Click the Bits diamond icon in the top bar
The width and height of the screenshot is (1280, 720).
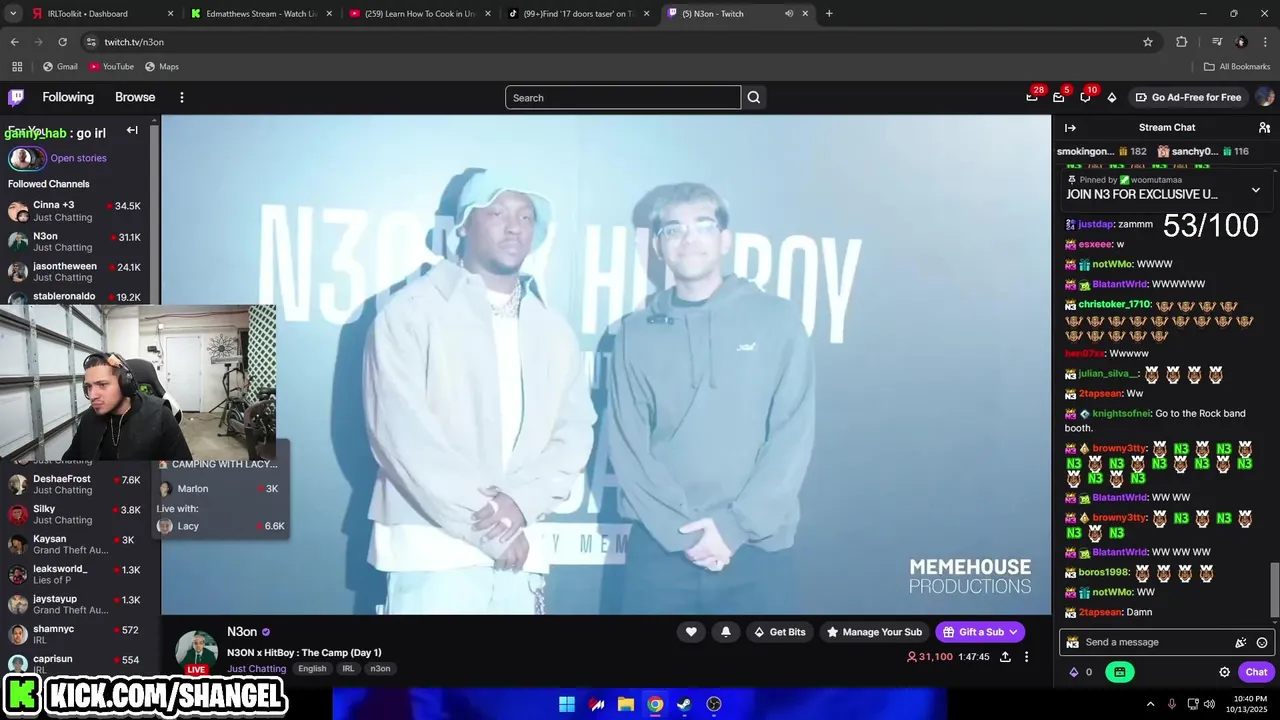click(1112, 97)
